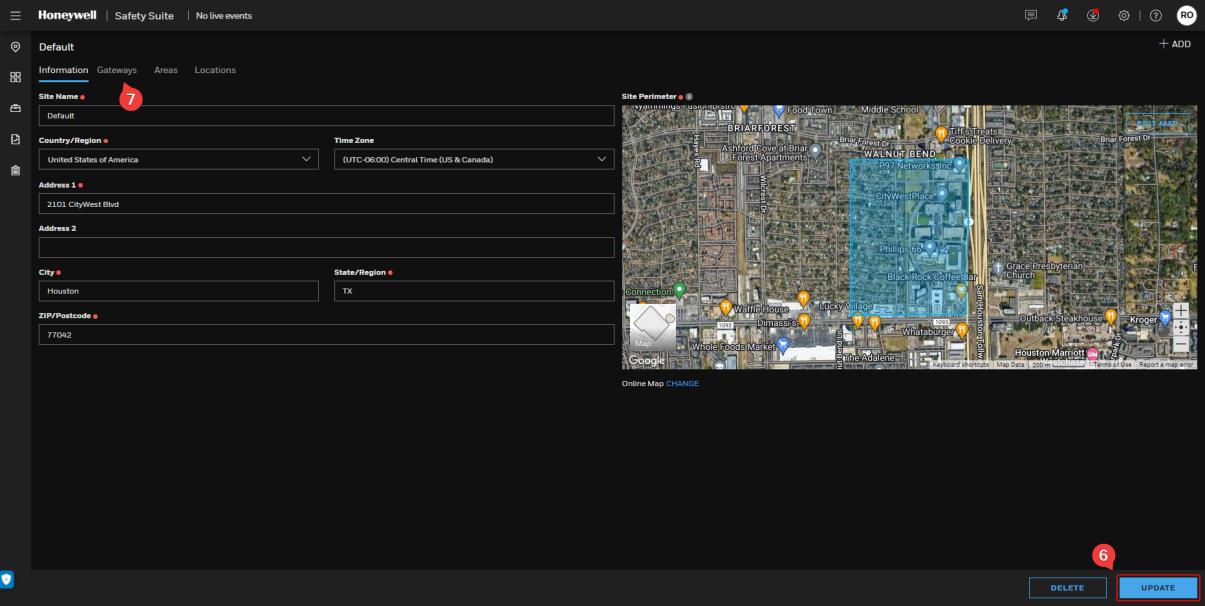The width and height of the screenshot is (1205, 606).
Task: Click the ZIP/Postcode input field
Action: coord(326,335)
